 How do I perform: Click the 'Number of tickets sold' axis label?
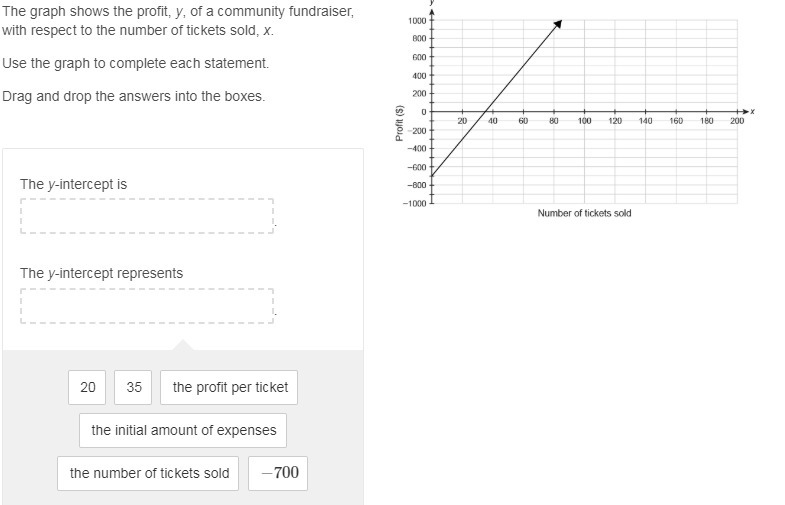pos(584,213)
